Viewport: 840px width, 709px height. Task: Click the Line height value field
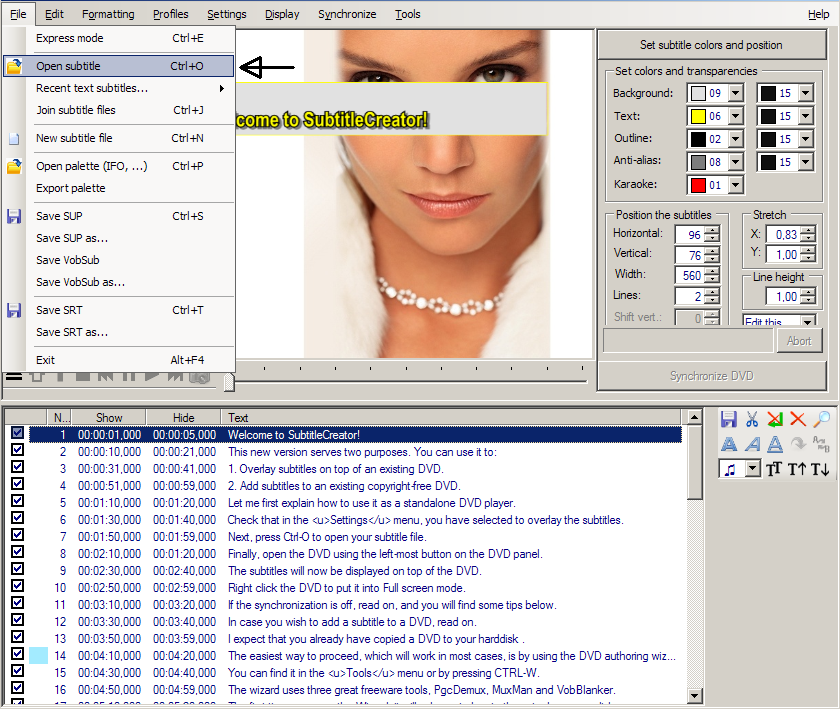coord(783,296)
